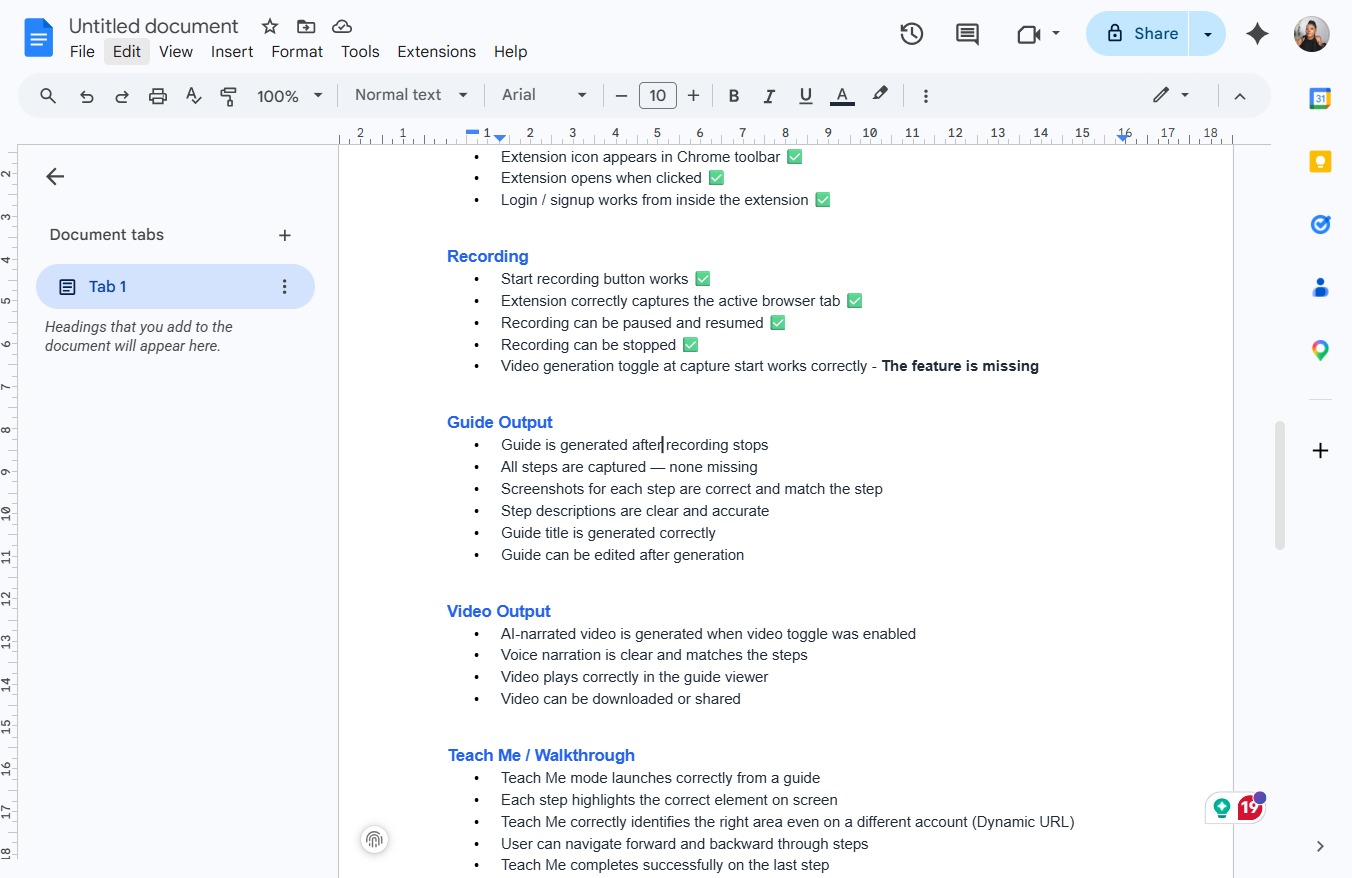Viewport: 1352px width, 878px height.
Task: Expand the video call options arrow
Action: pos(1056,34)
